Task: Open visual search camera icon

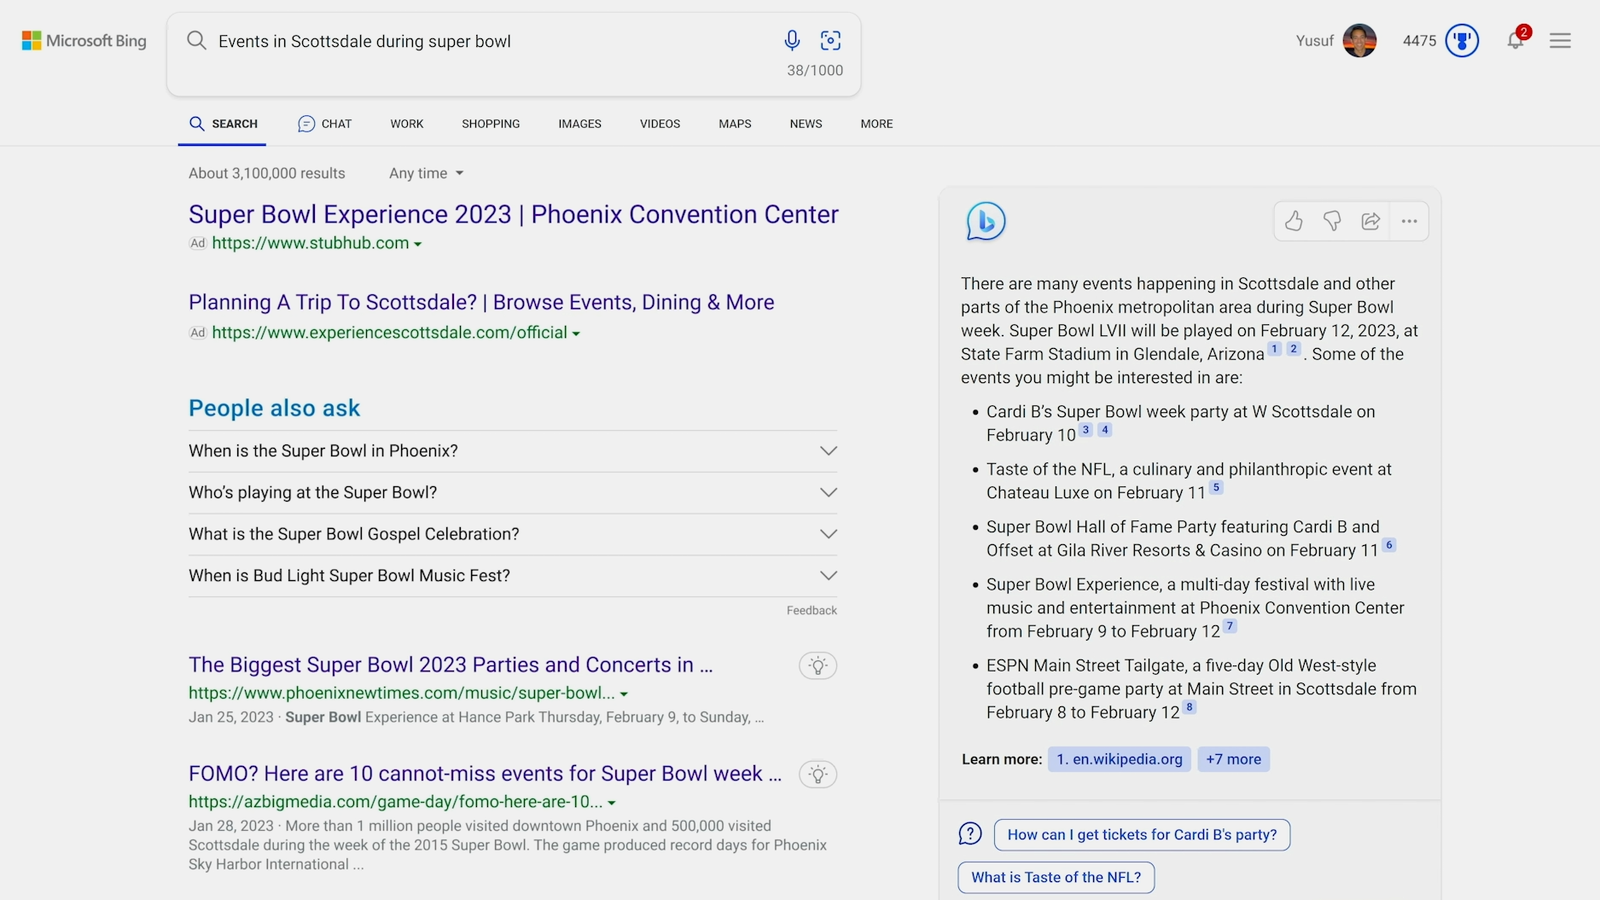Action: pos(831,40)
